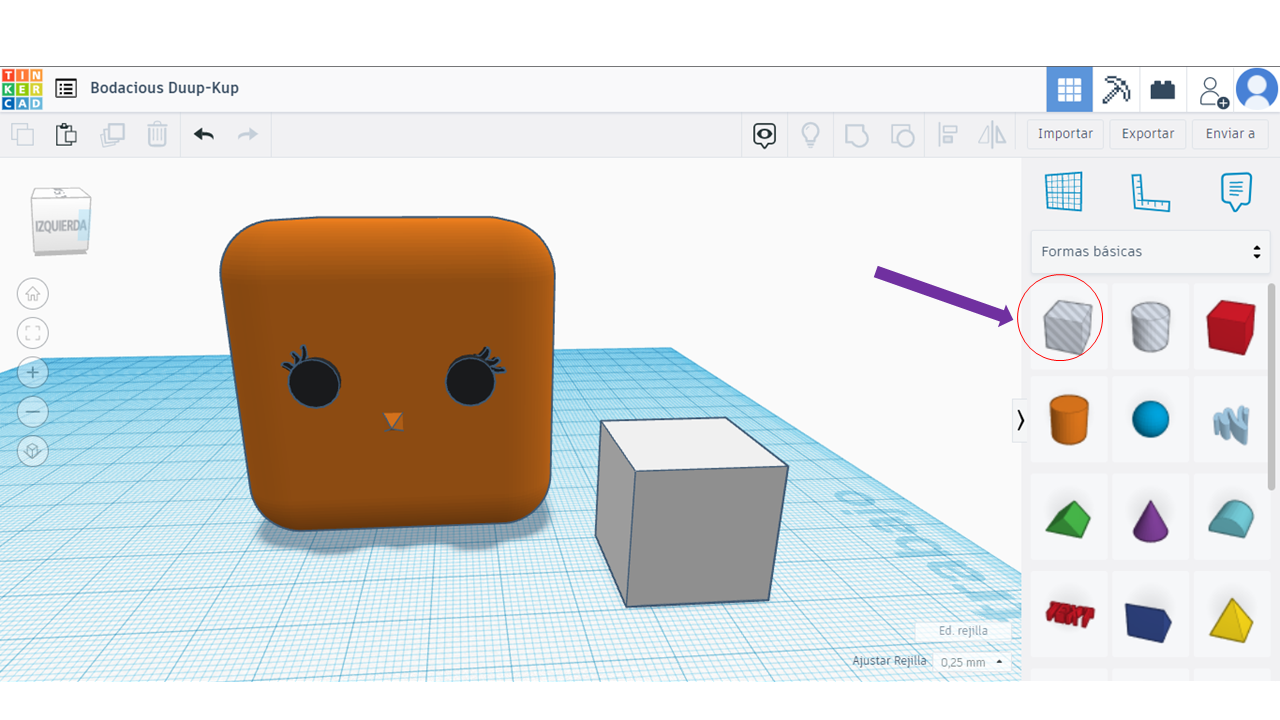Click the trash delete icon
Screen dimensions: 1280x720
click(157, 134)
